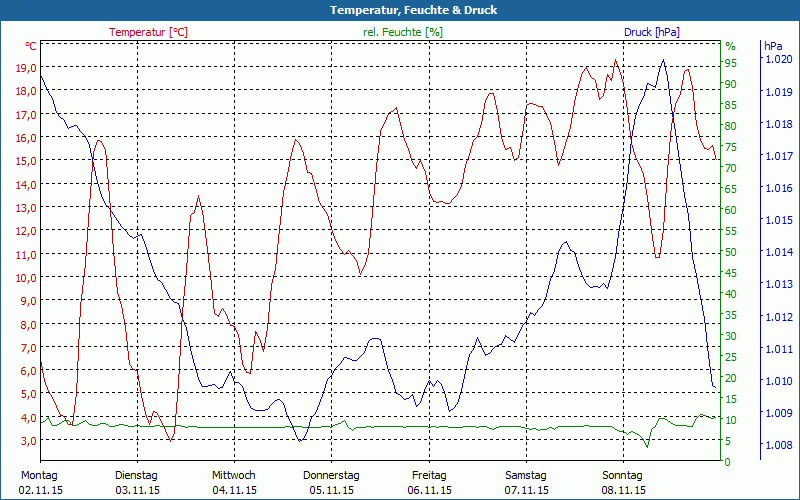Click the 'Freitag' day label
Viewport: 800px width, 500px height.
coord(428,475)
